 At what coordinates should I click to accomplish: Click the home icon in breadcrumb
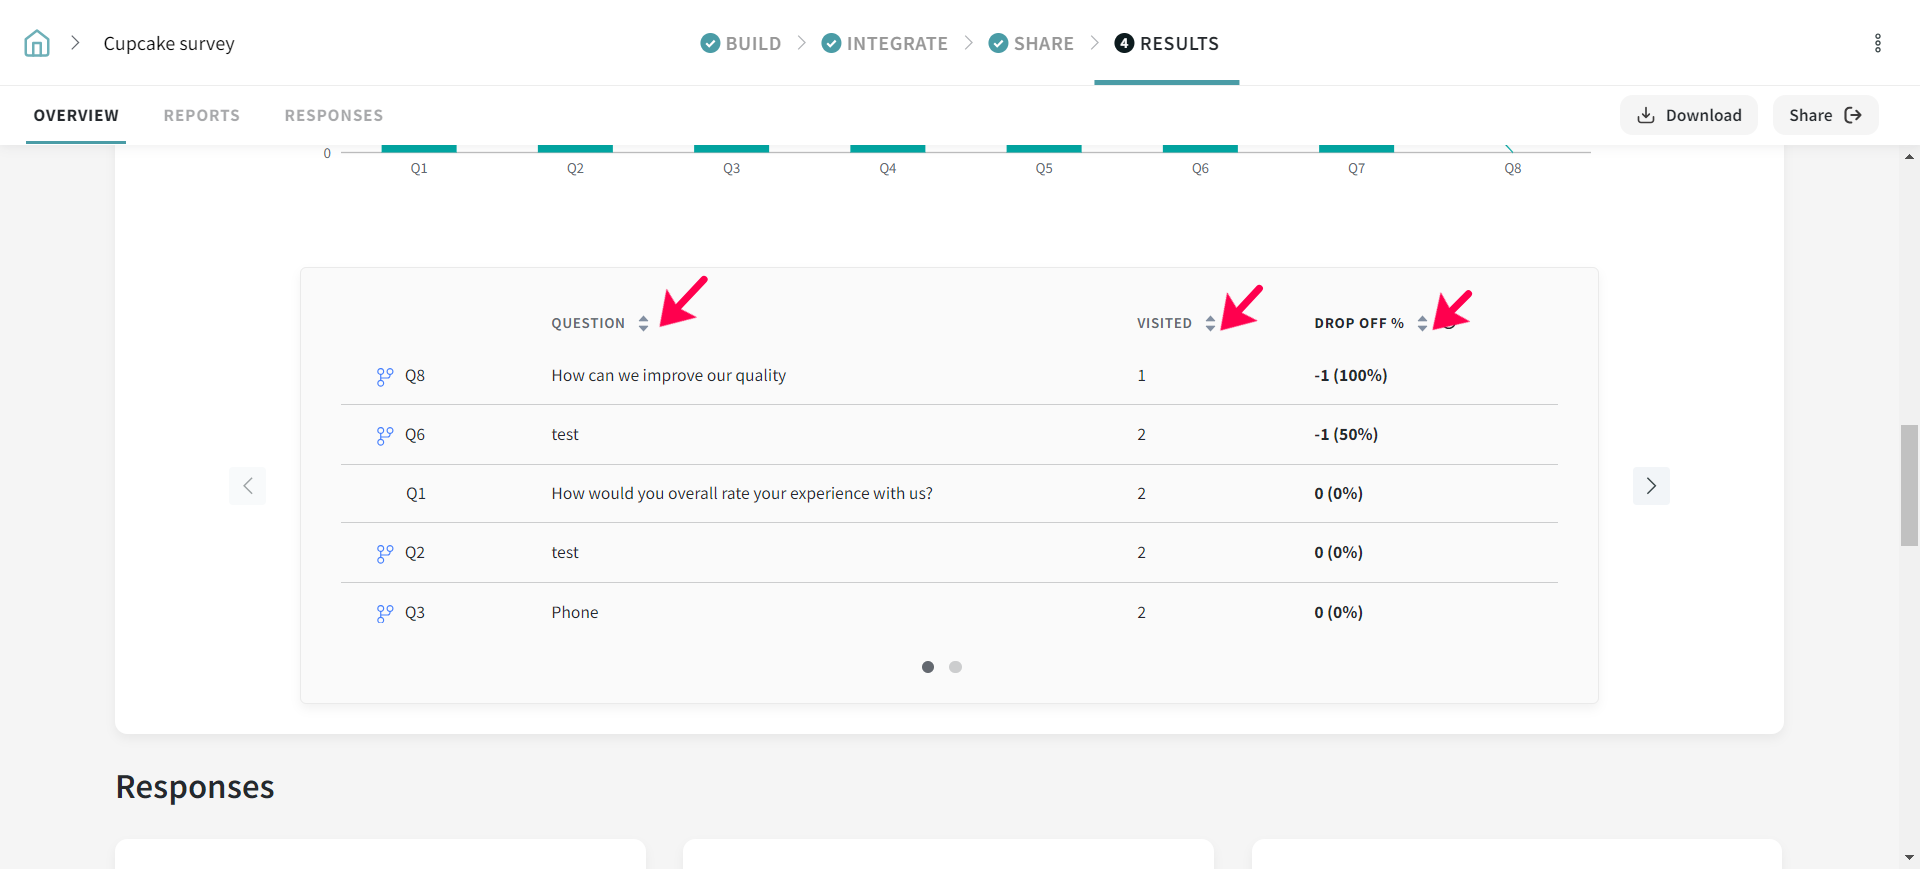[x=37, y=43]
